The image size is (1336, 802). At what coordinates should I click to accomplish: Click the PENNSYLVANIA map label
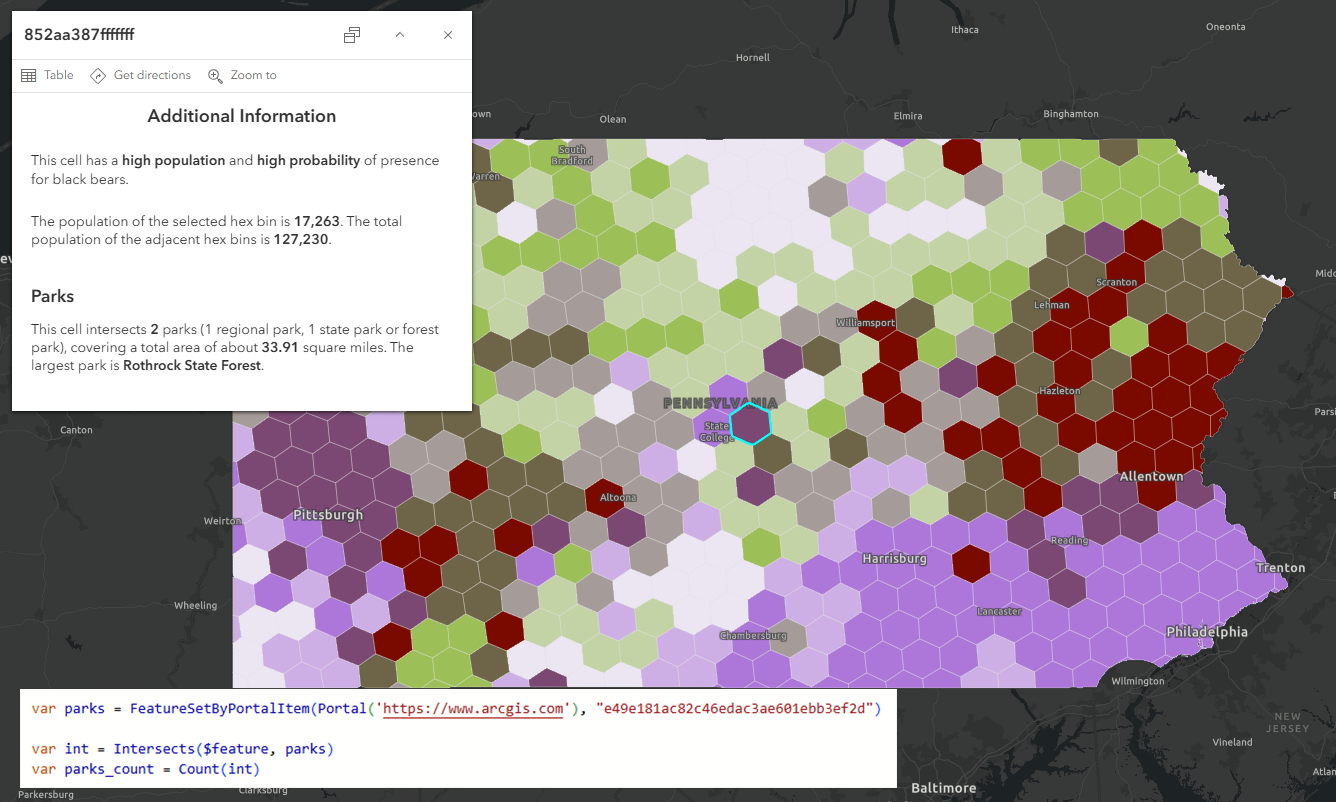[x=720, y=402]
